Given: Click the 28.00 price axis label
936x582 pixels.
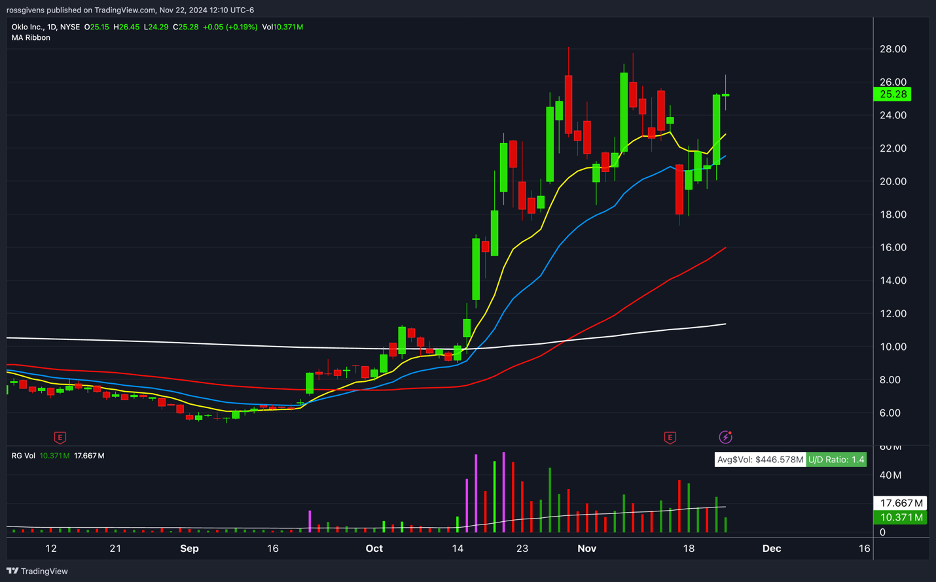Looking at the screenshot, I should tap(893, 49).
